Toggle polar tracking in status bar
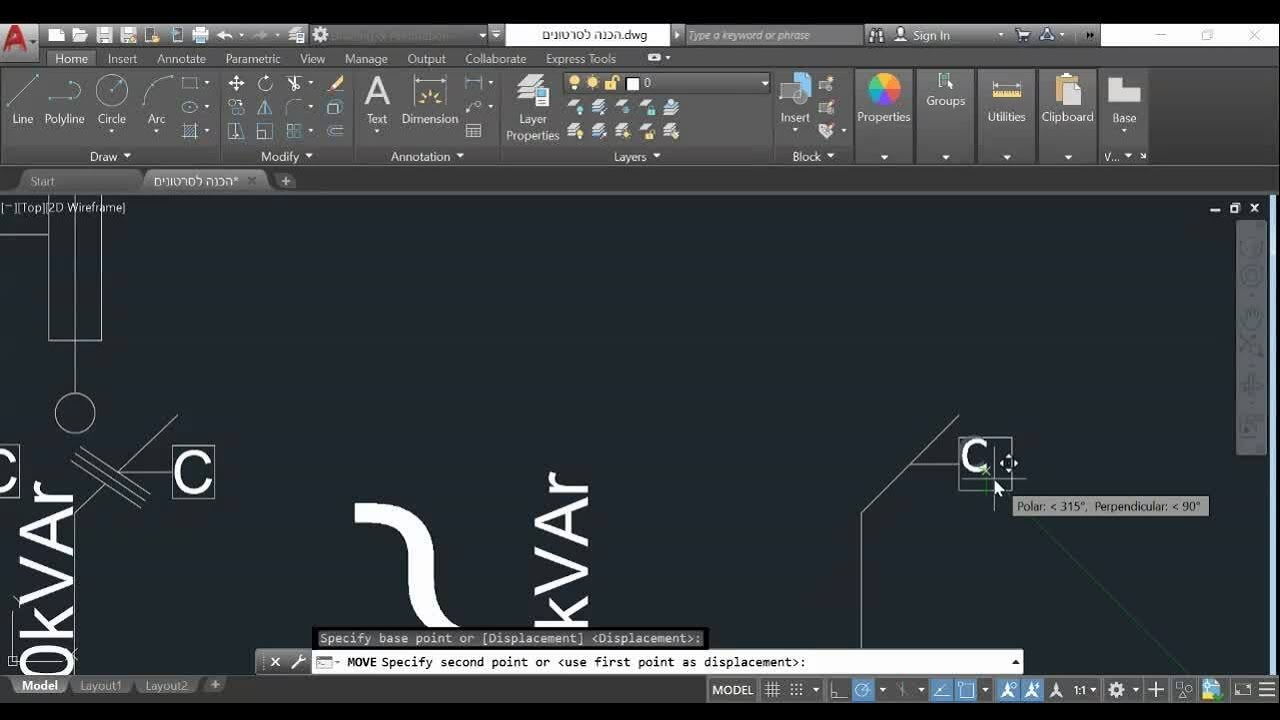Screen dimensions: 1280x720 (x=862, y=690)
